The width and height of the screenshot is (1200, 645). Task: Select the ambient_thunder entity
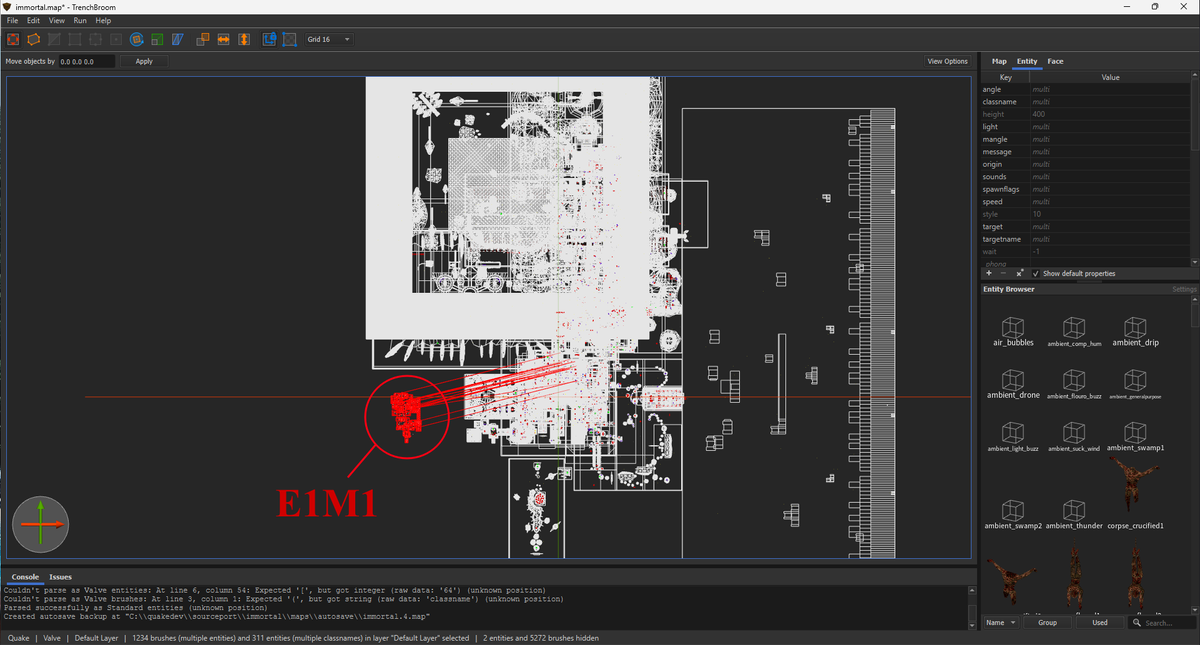pyautogui.click(x=1074, y=514)
